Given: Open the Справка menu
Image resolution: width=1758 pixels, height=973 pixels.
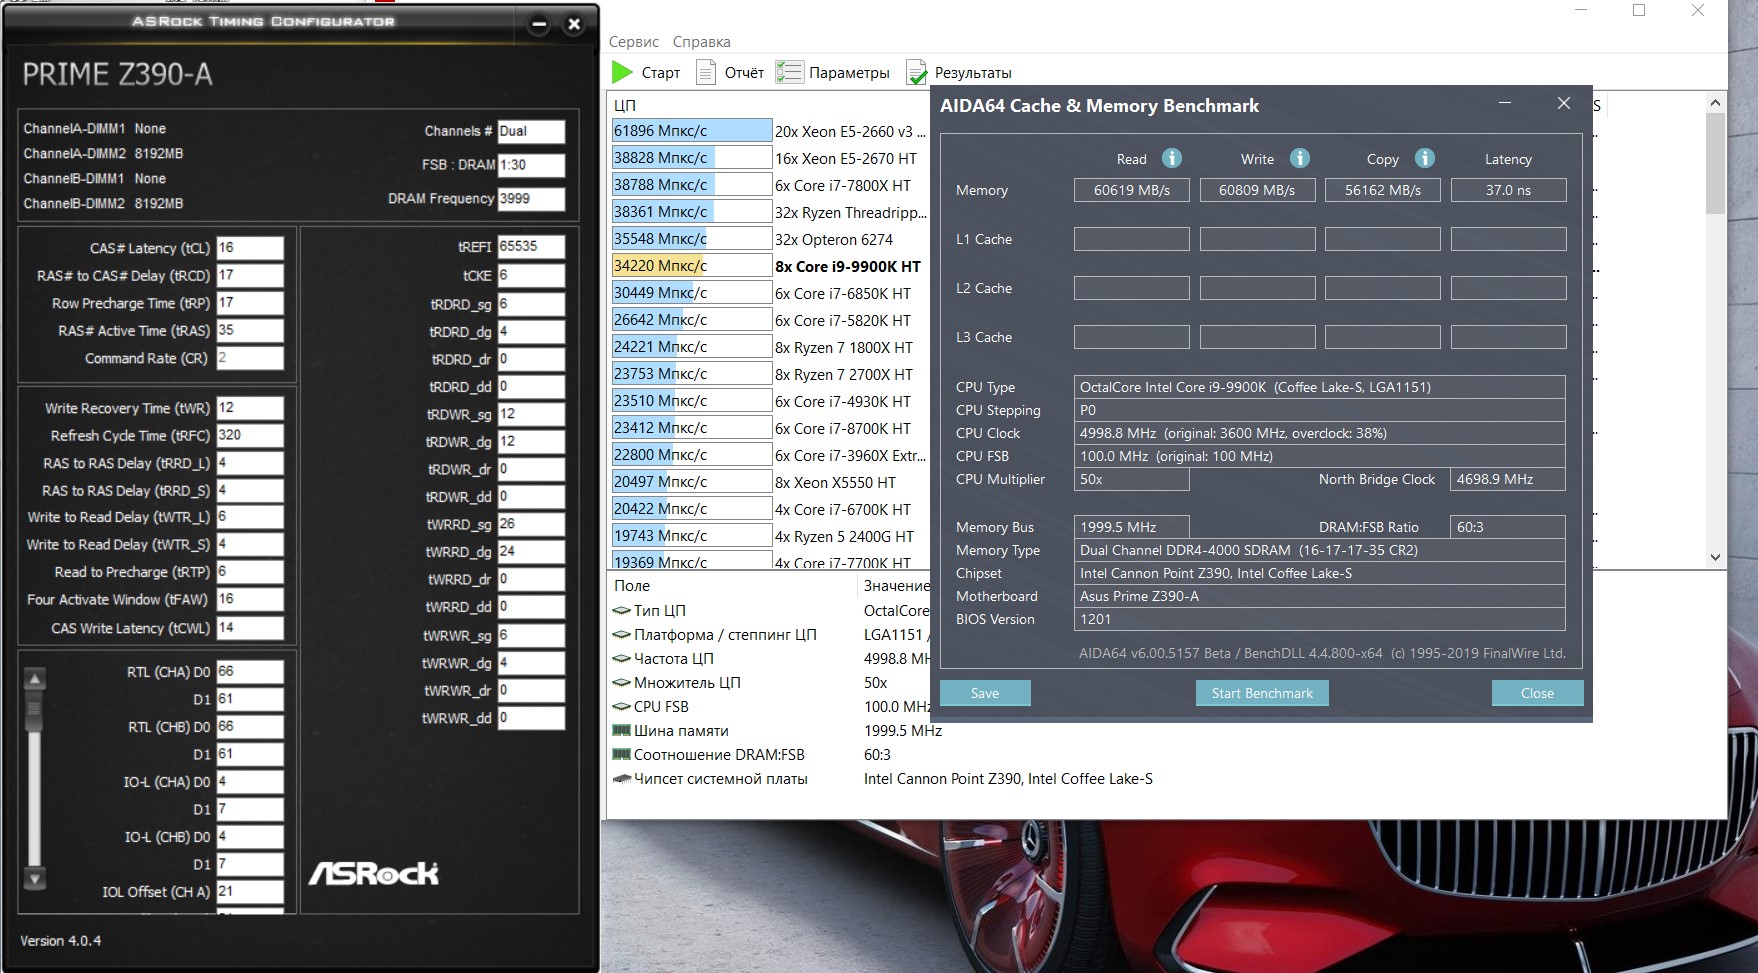Looking at the screenshot, I should (702, 42).
